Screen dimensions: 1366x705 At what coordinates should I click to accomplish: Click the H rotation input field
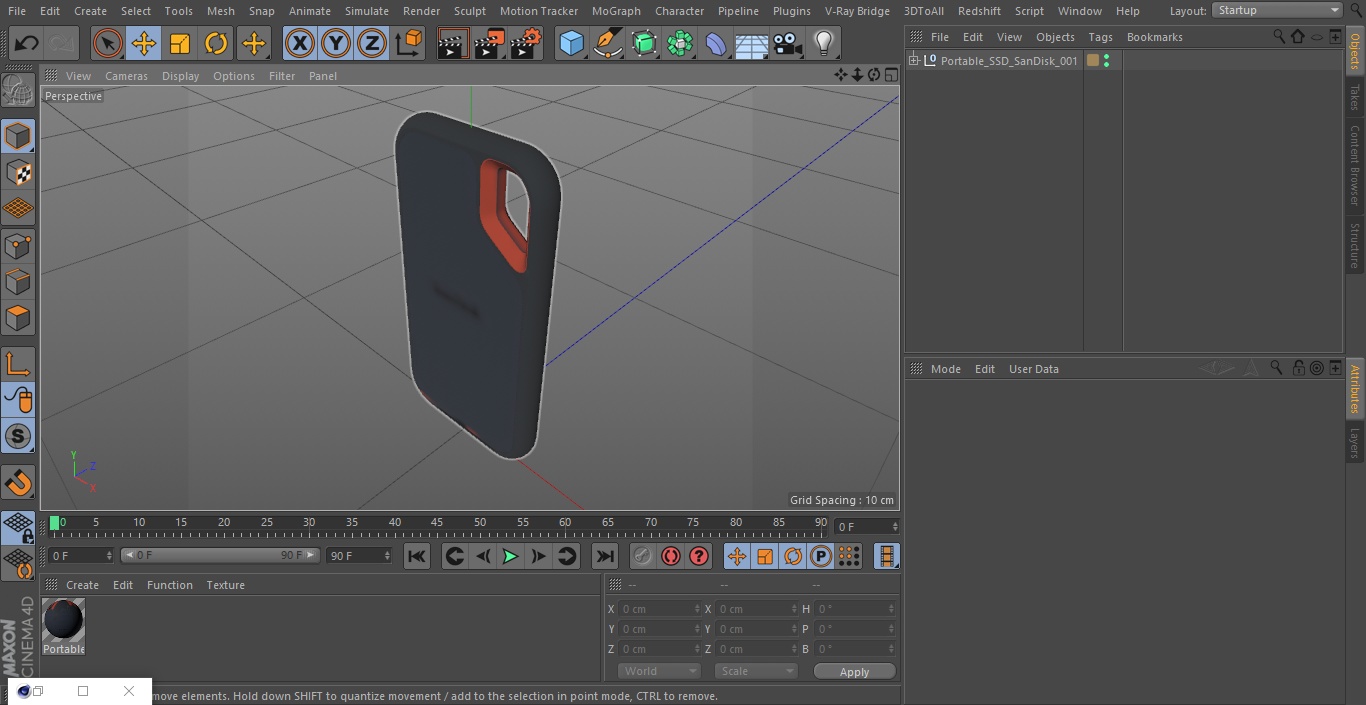coord(856,609)
